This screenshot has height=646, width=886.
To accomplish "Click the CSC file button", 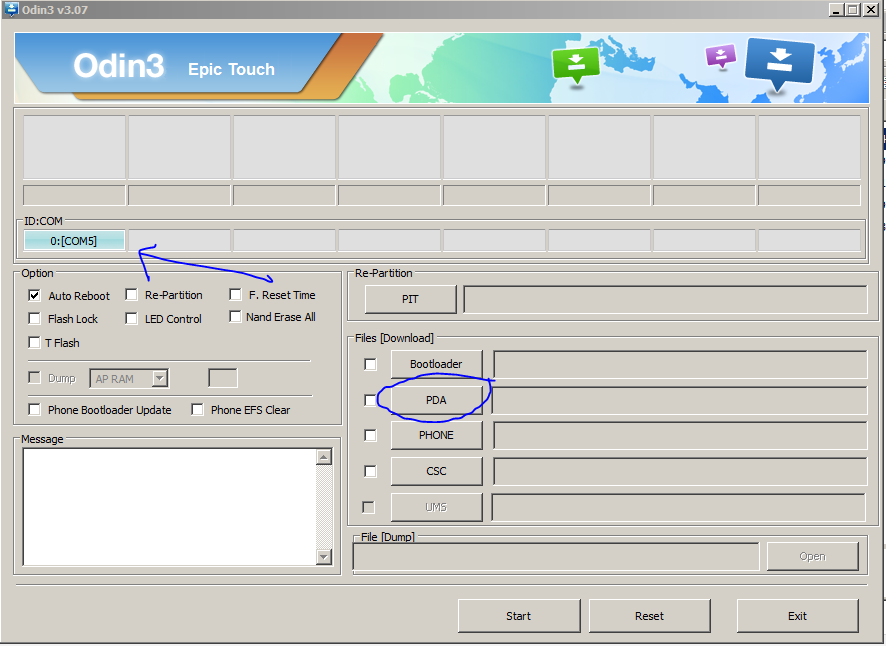I will click(x=436, y=471).
